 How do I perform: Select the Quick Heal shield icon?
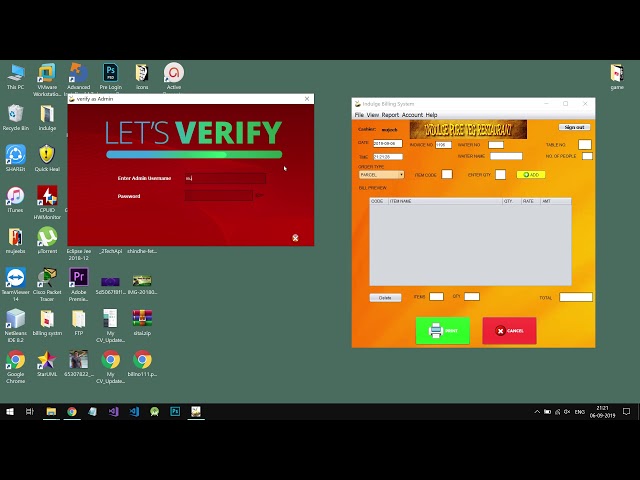click(47, 158)
